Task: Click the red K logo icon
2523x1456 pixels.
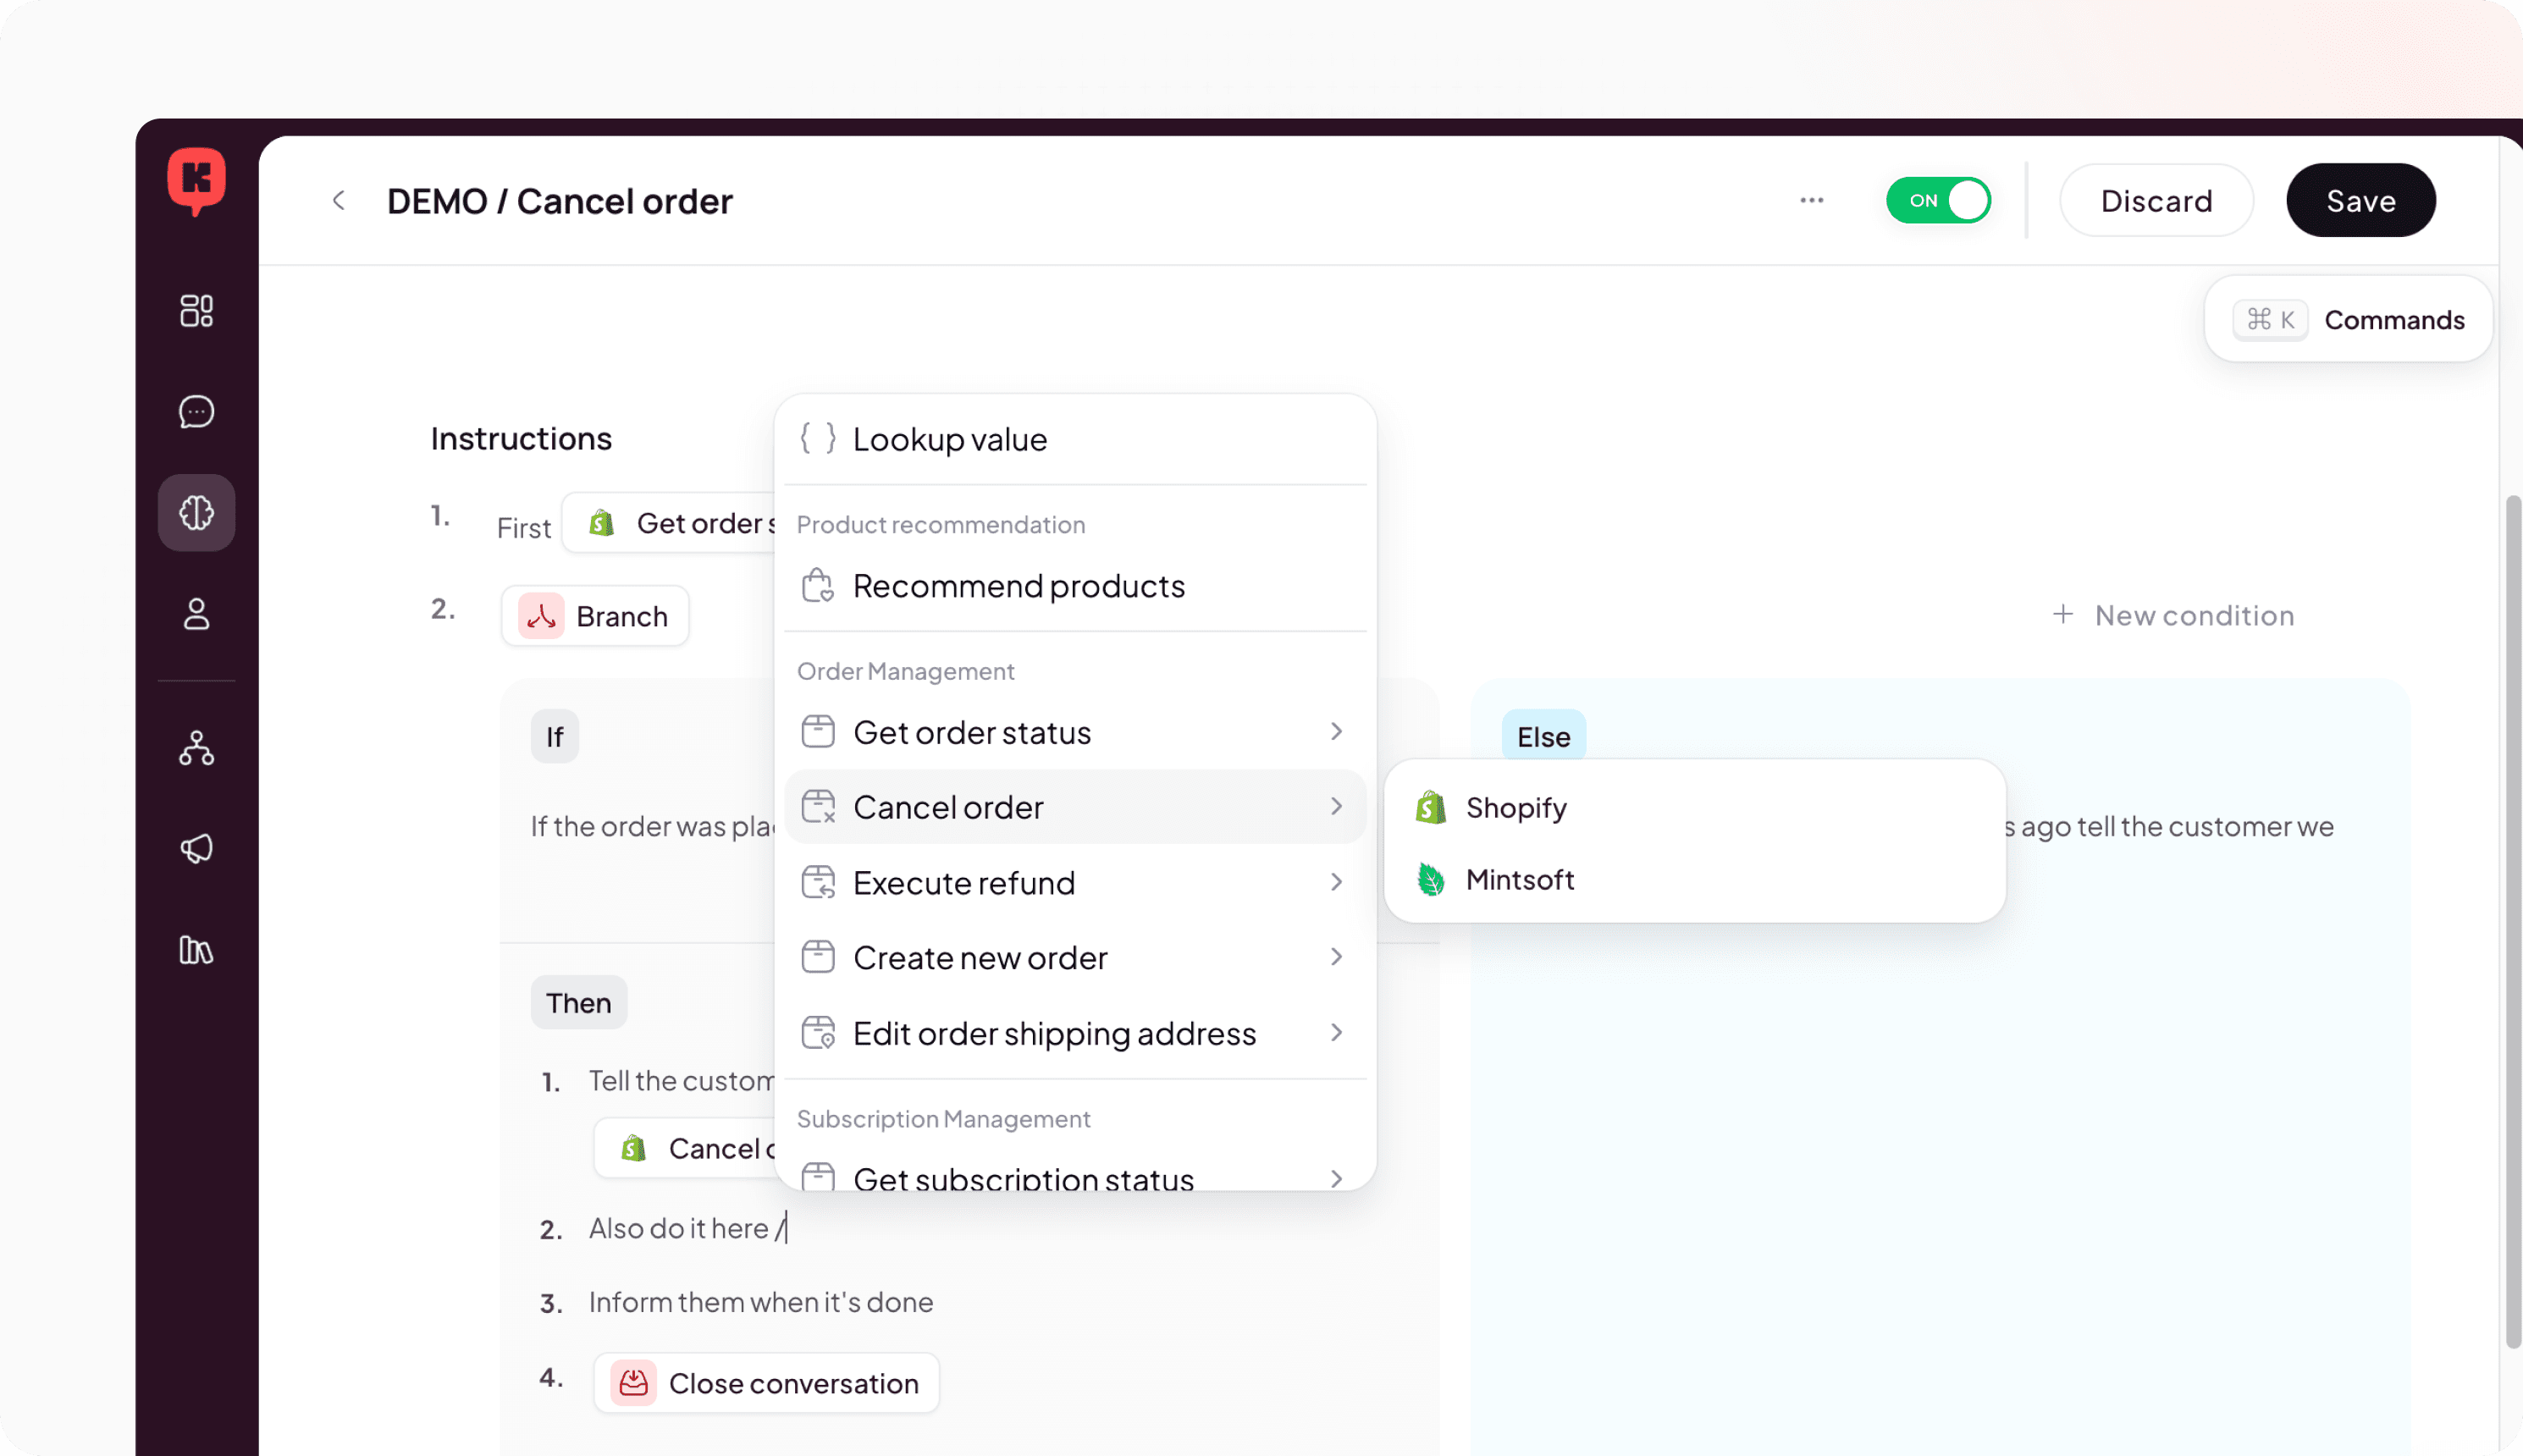Action: [x=196, y=180]
